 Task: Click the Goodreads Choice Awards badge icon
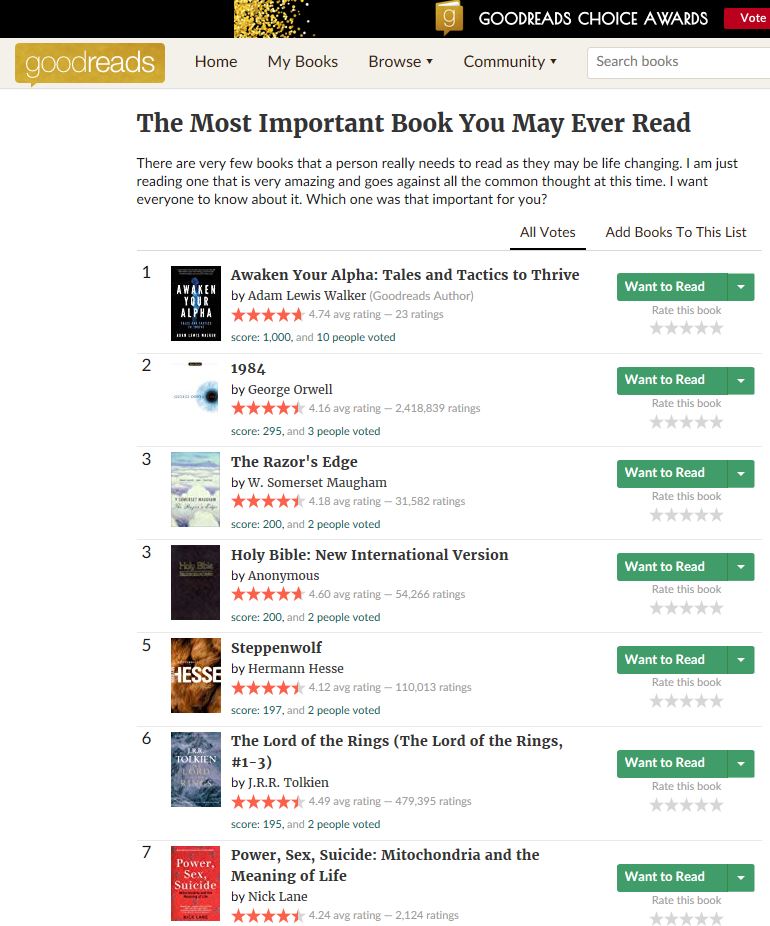449,18
